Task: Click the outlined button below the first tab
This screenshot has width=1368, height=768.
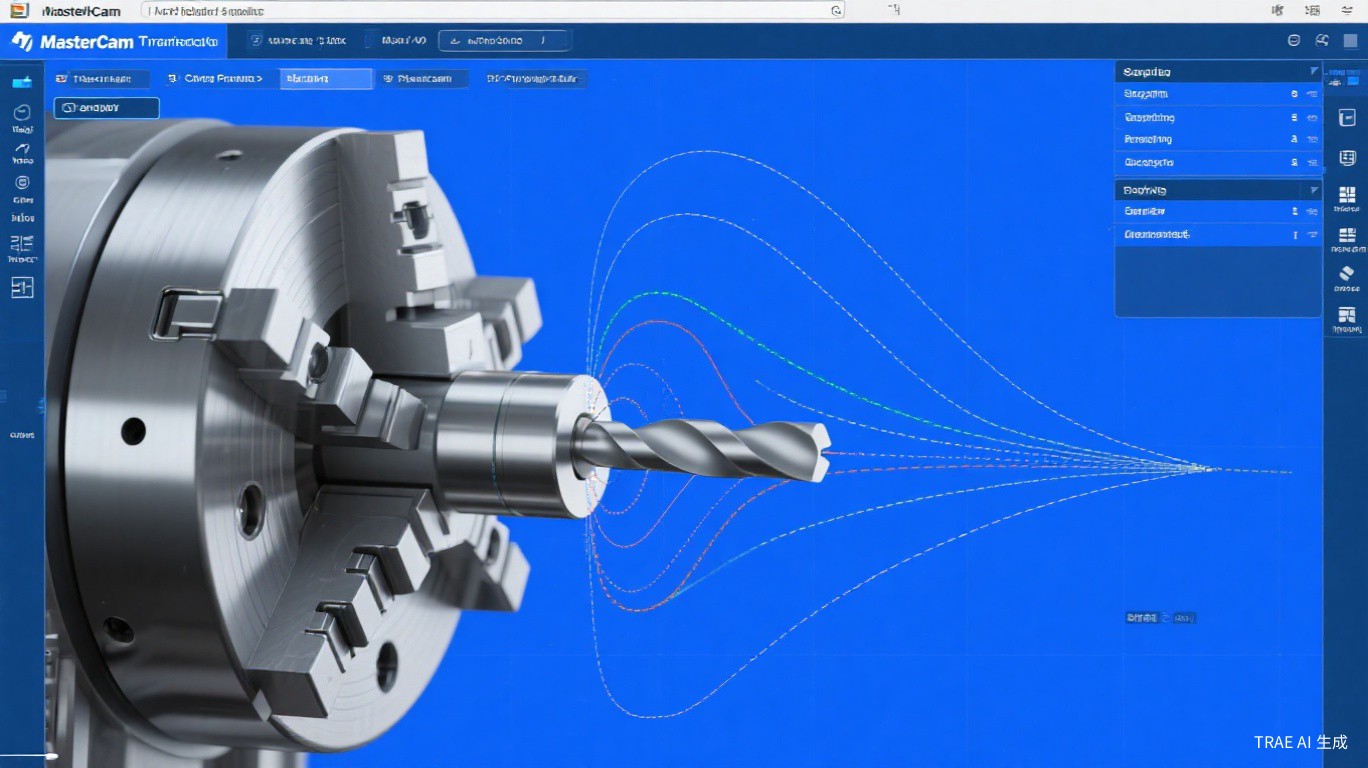Action: [107, 107]
